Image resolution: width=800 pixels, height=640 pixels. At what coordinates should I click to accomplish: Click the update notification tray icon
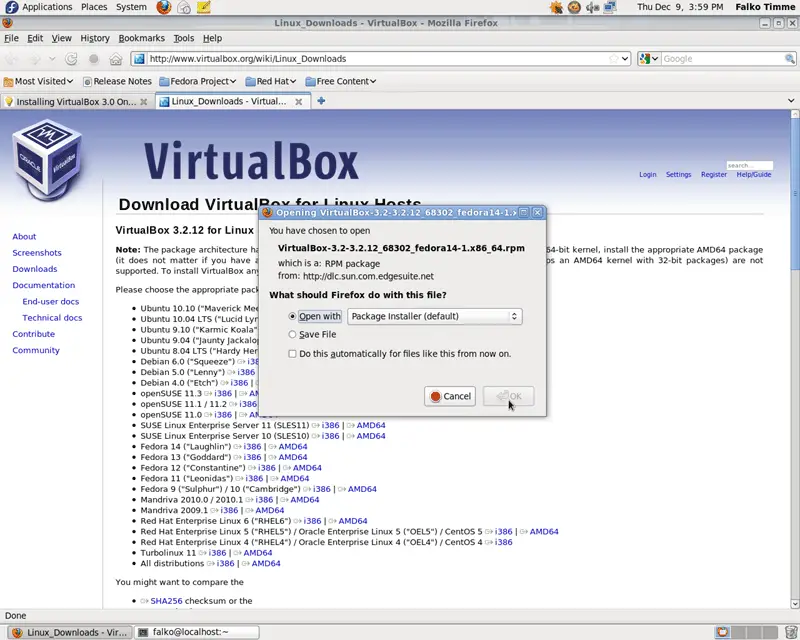point(556,7)
